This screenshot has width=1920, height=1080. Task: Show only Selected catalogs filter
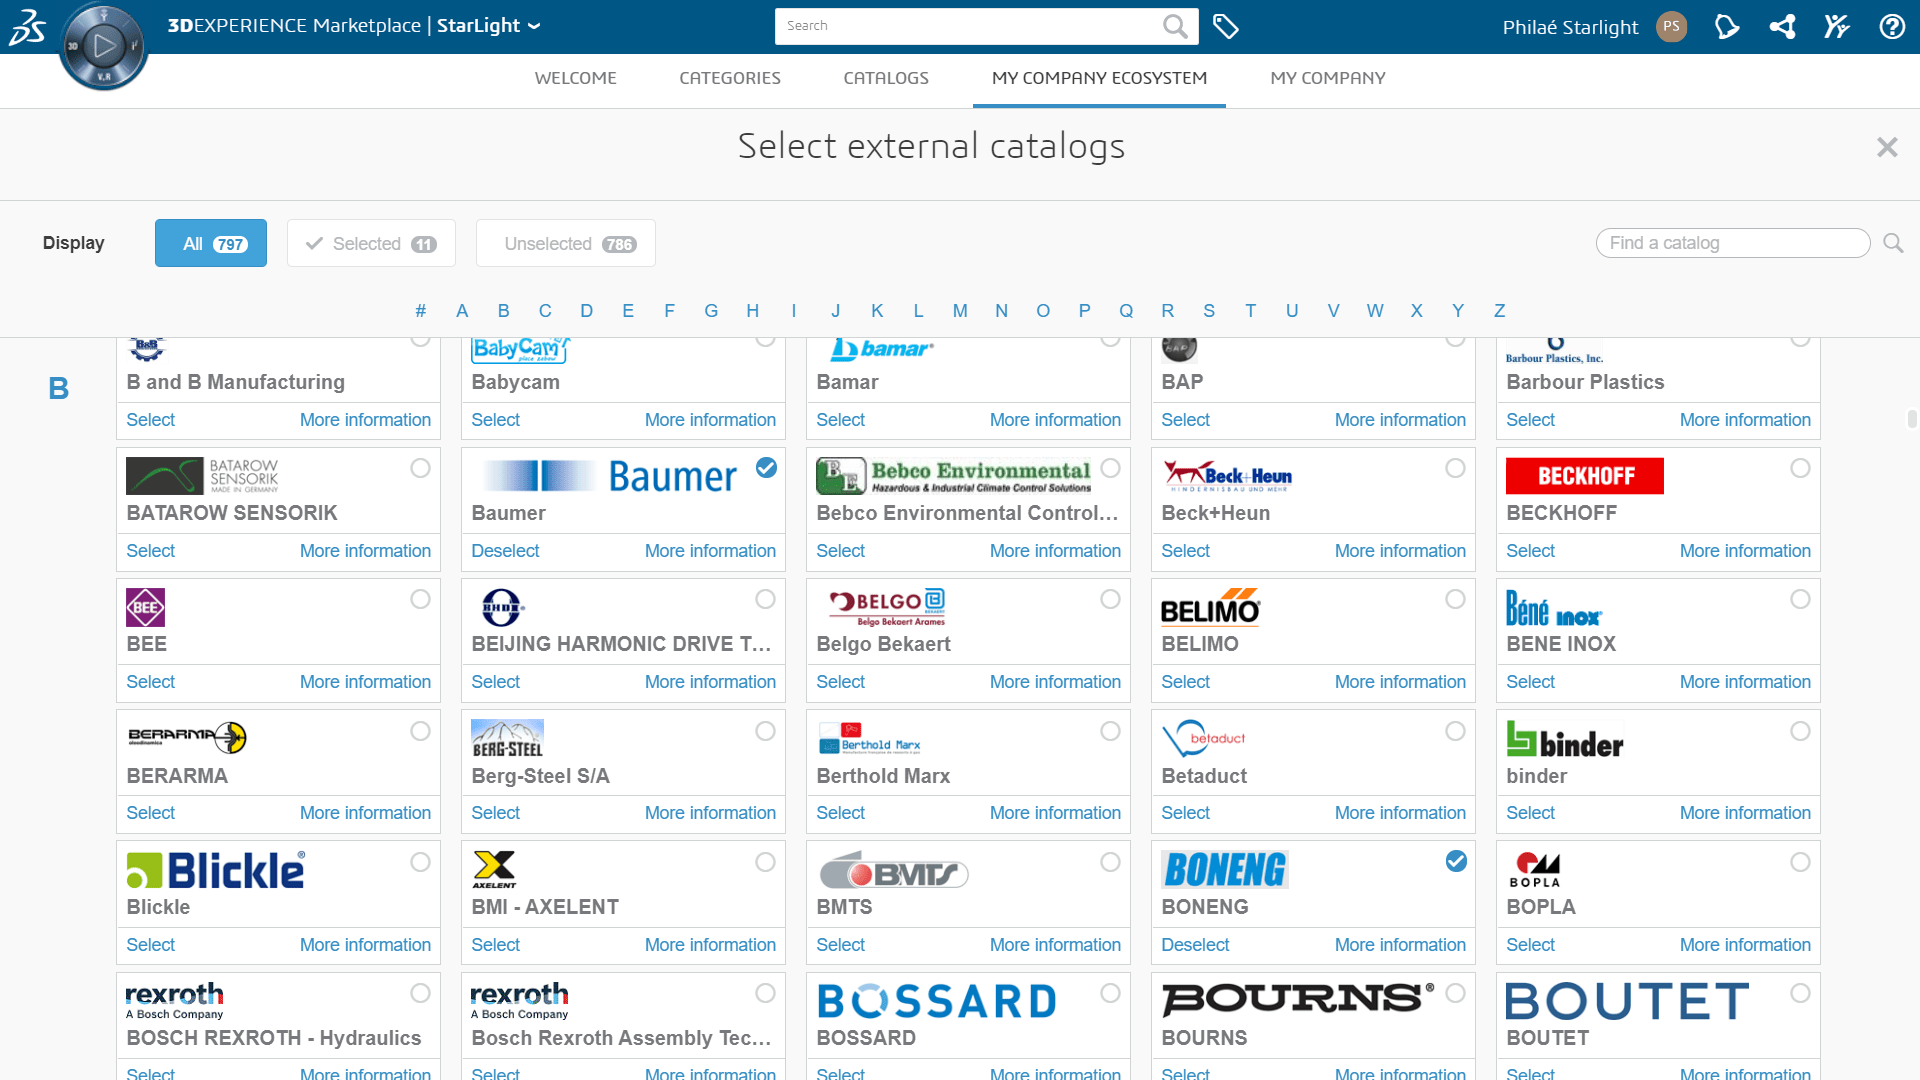click(371, 243)
